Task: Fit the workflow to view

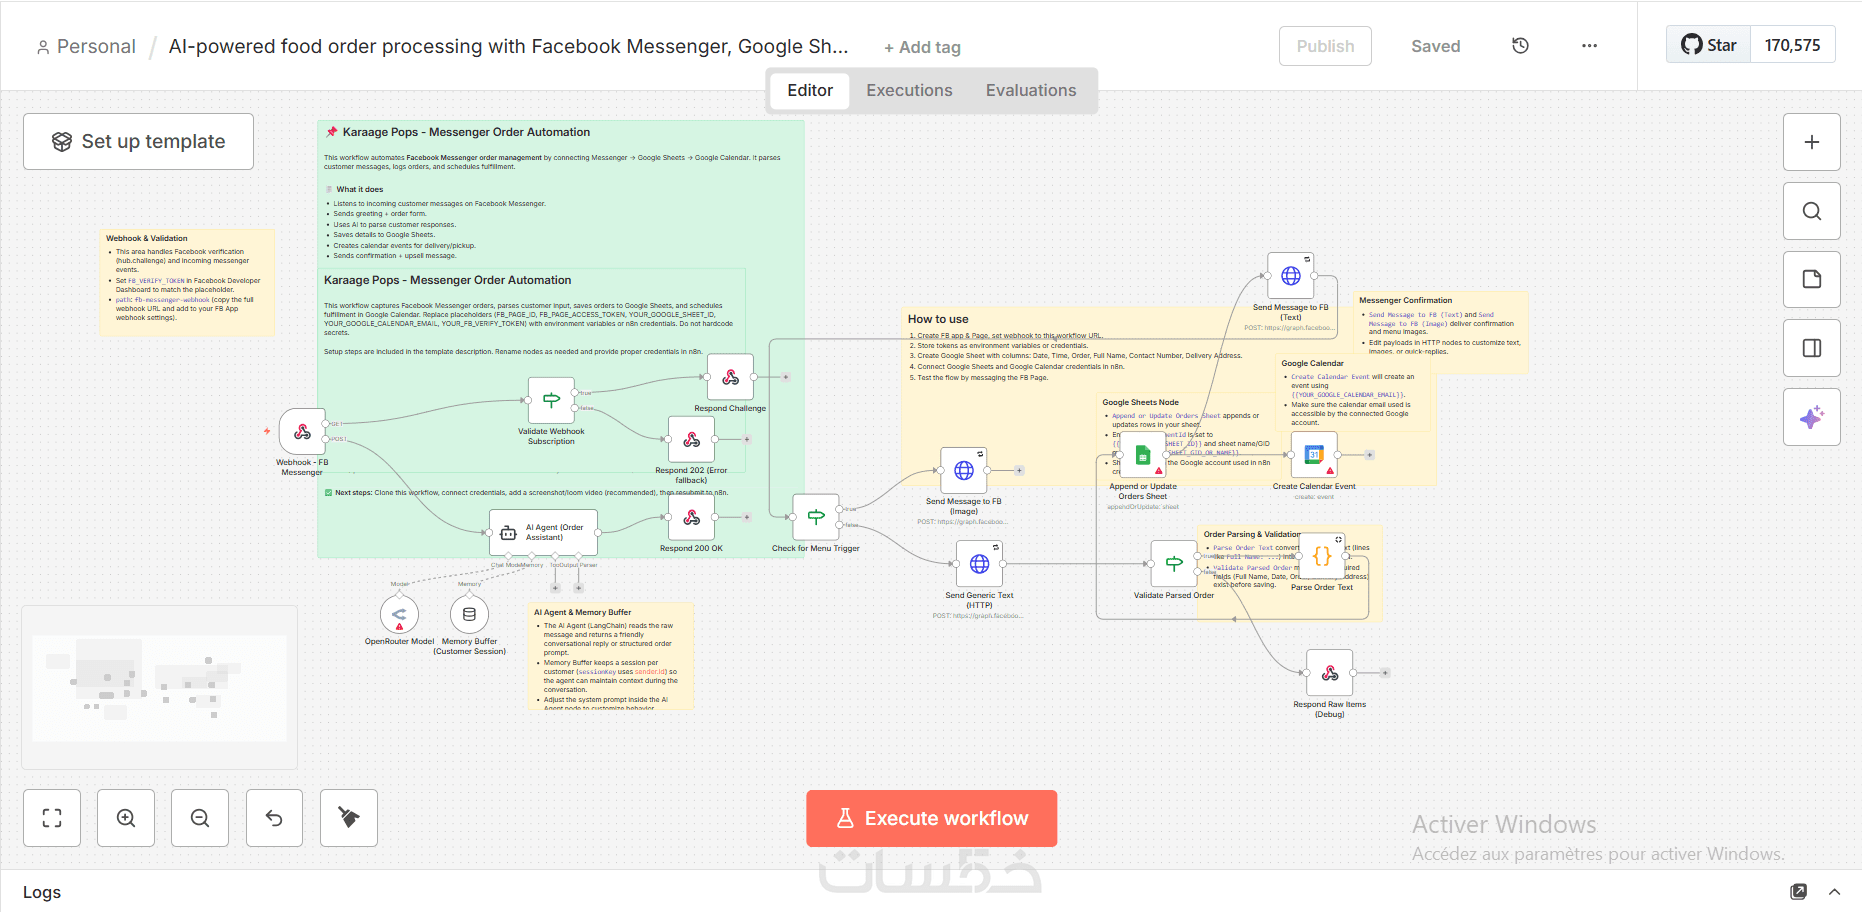Action: (52, 818)
